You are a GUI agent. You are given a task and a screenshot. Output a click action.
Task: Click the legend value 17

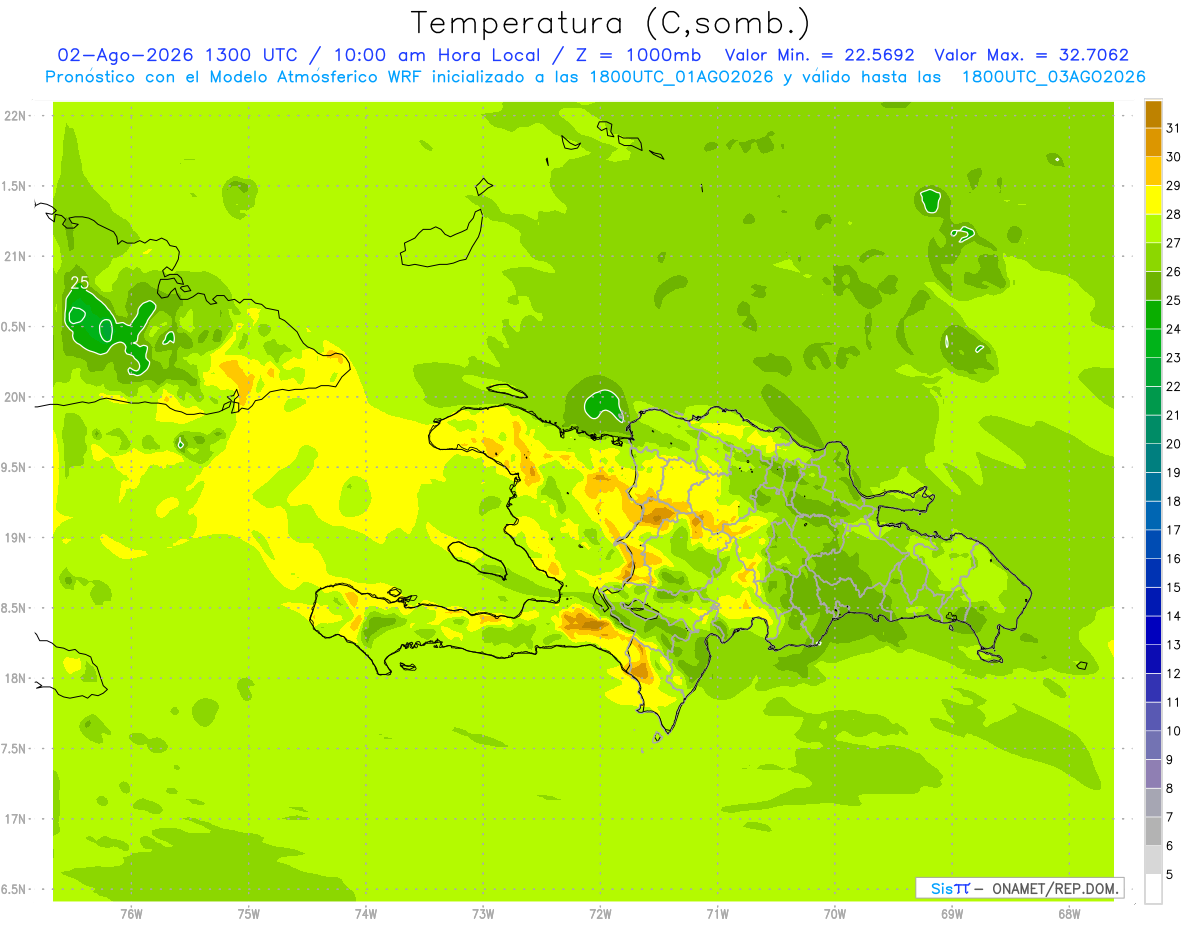pos(1174,530)
